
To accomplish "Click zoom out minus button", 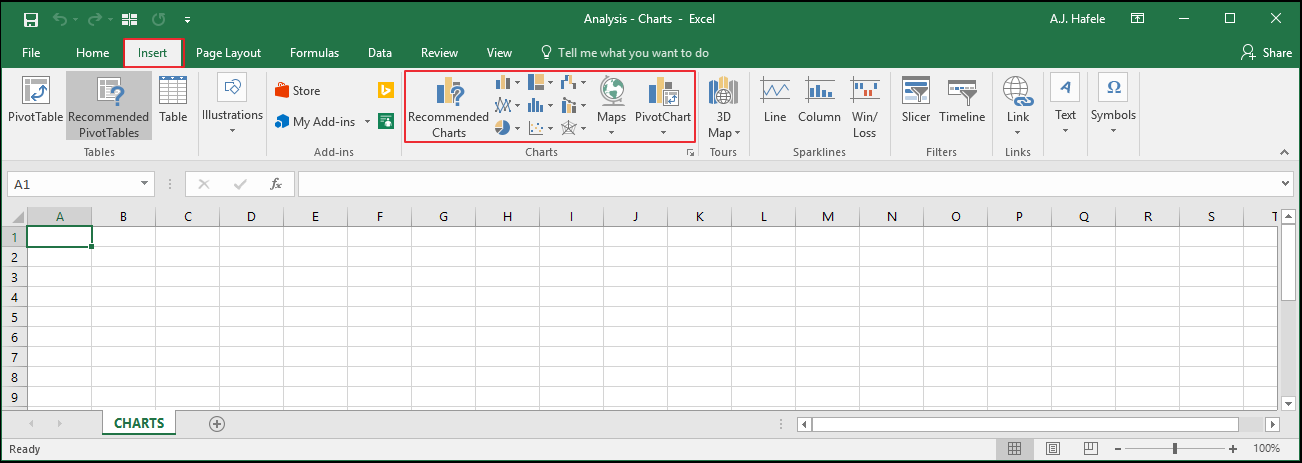I will tap(1118, 449).
